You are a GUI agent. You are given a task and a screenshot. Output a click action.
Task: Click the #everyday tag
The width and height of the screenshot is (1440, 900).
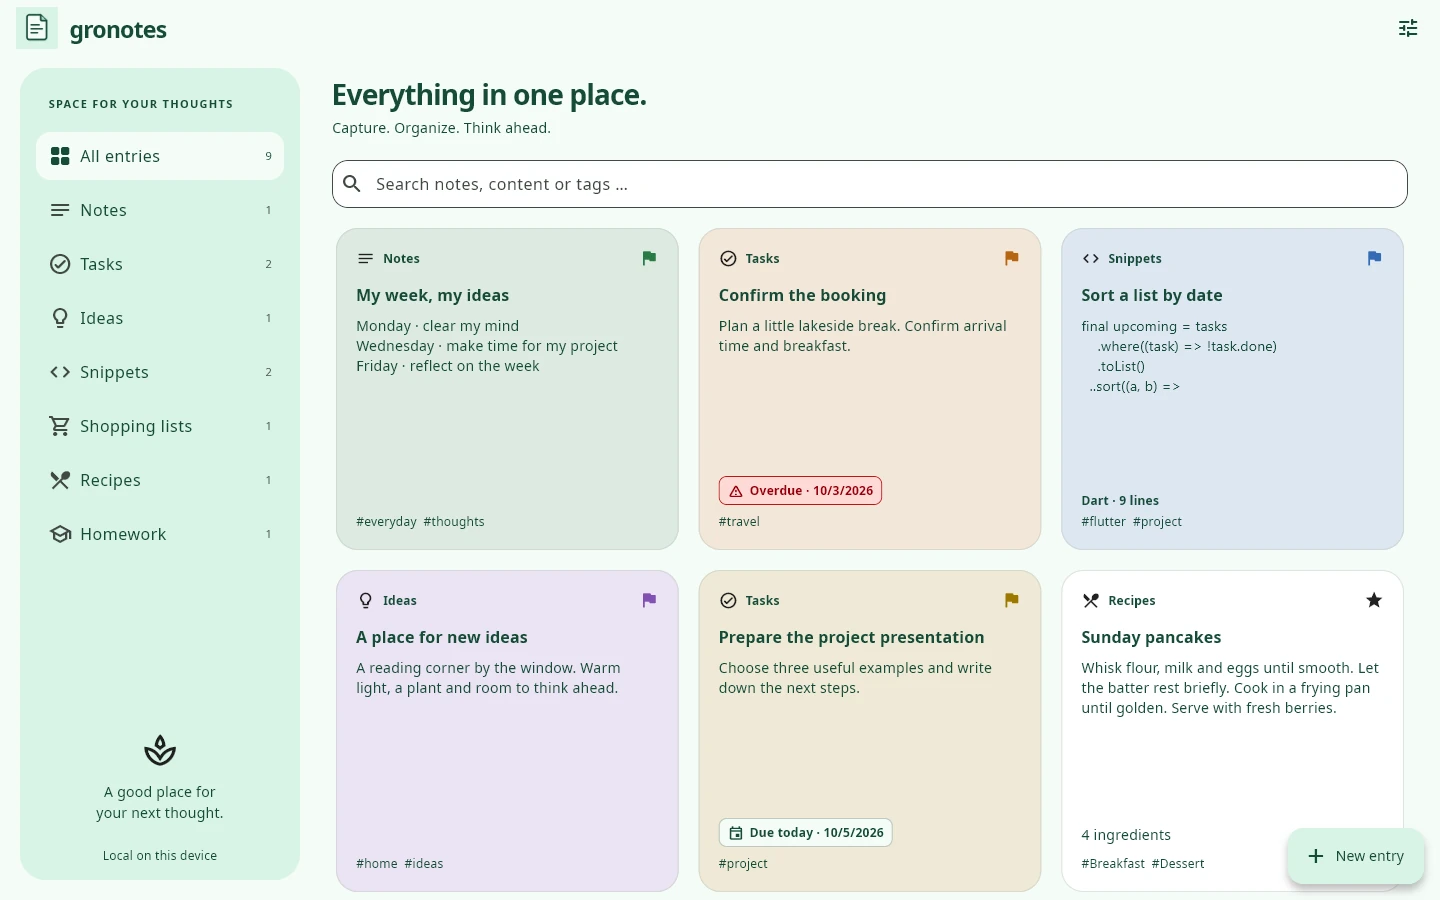387,522
